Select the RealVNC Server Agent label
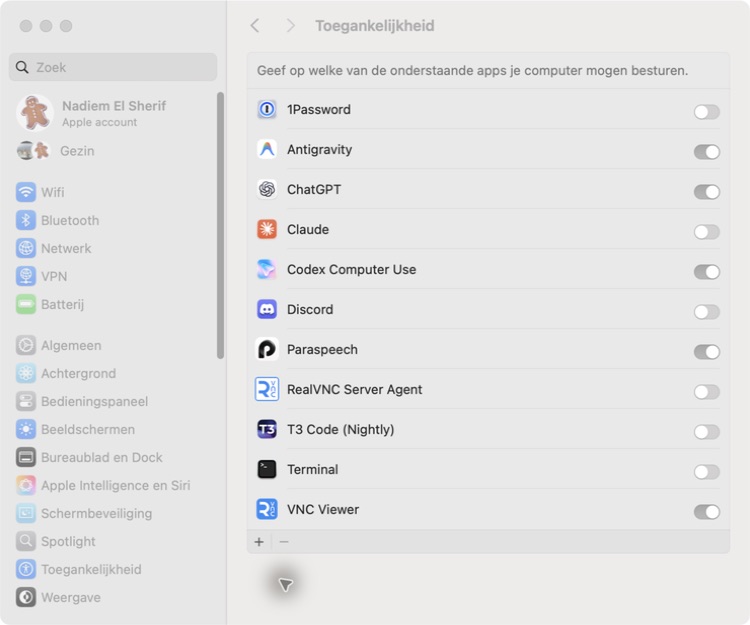Image resolution: width=750 pixels, height=625 pixels. [x=354, y=390]
